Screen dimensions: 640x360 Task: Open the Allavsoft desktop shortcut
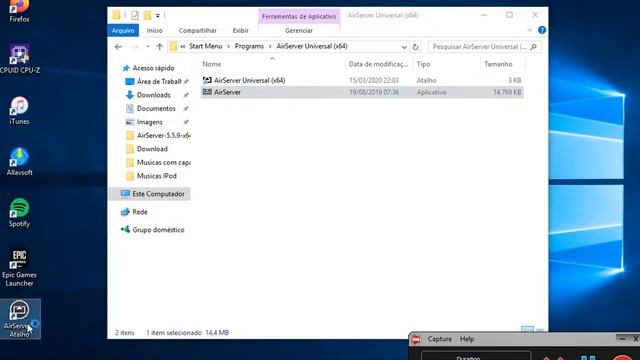[x=19, y=162]
